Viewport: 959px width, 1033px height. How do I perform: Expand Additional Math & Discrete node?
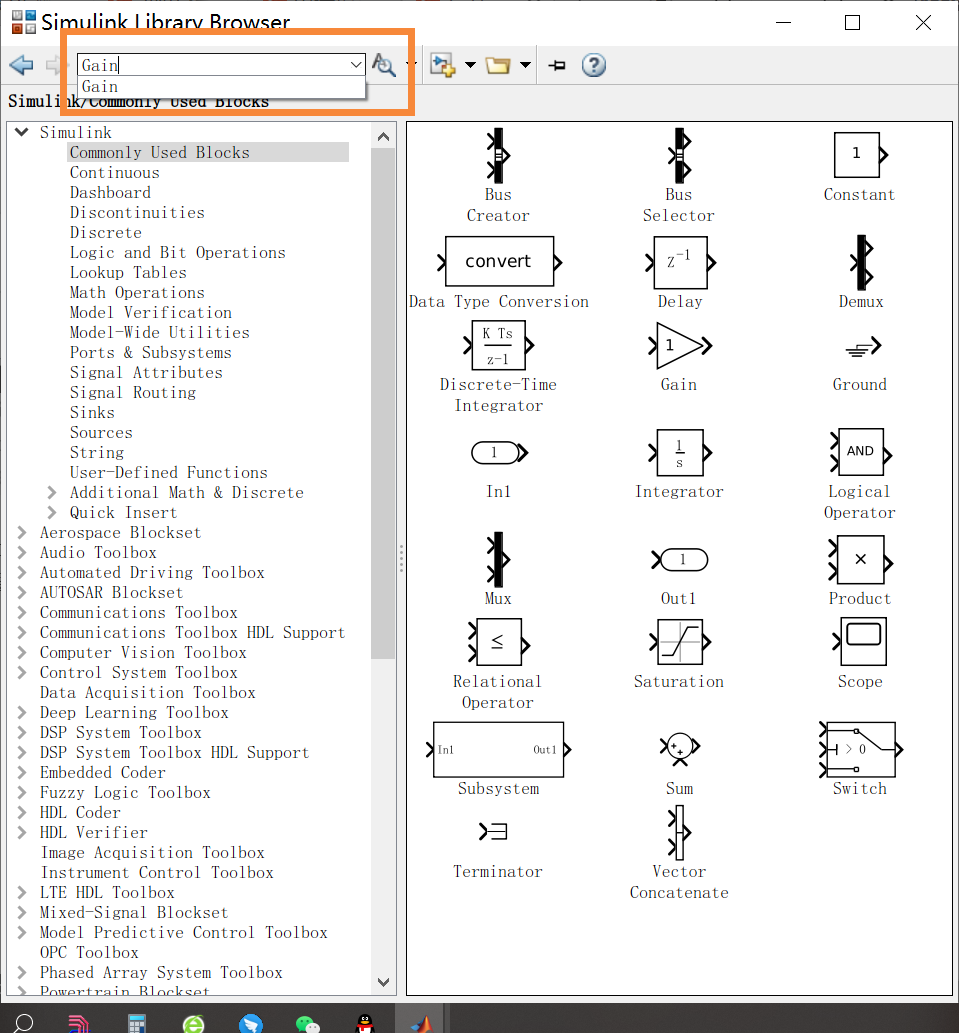click(x=52, y=493)
